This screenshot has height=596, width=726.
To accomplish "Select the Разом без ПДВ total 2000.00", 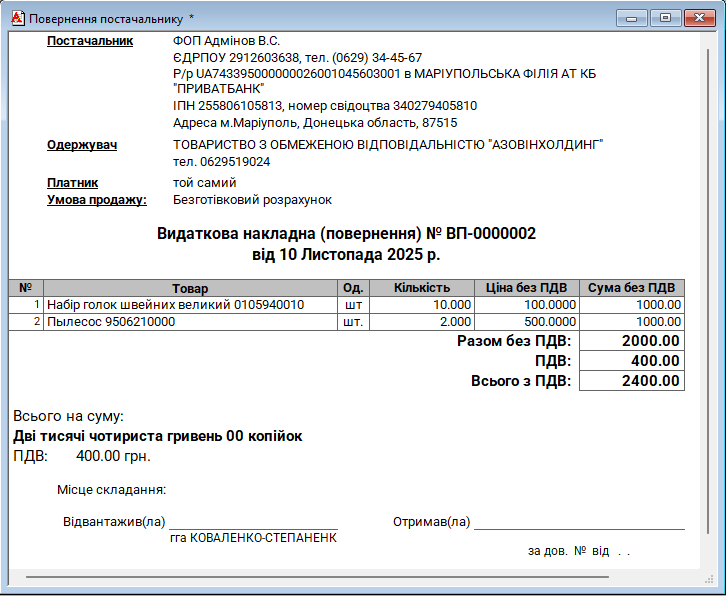I will (x=632, y=341).
